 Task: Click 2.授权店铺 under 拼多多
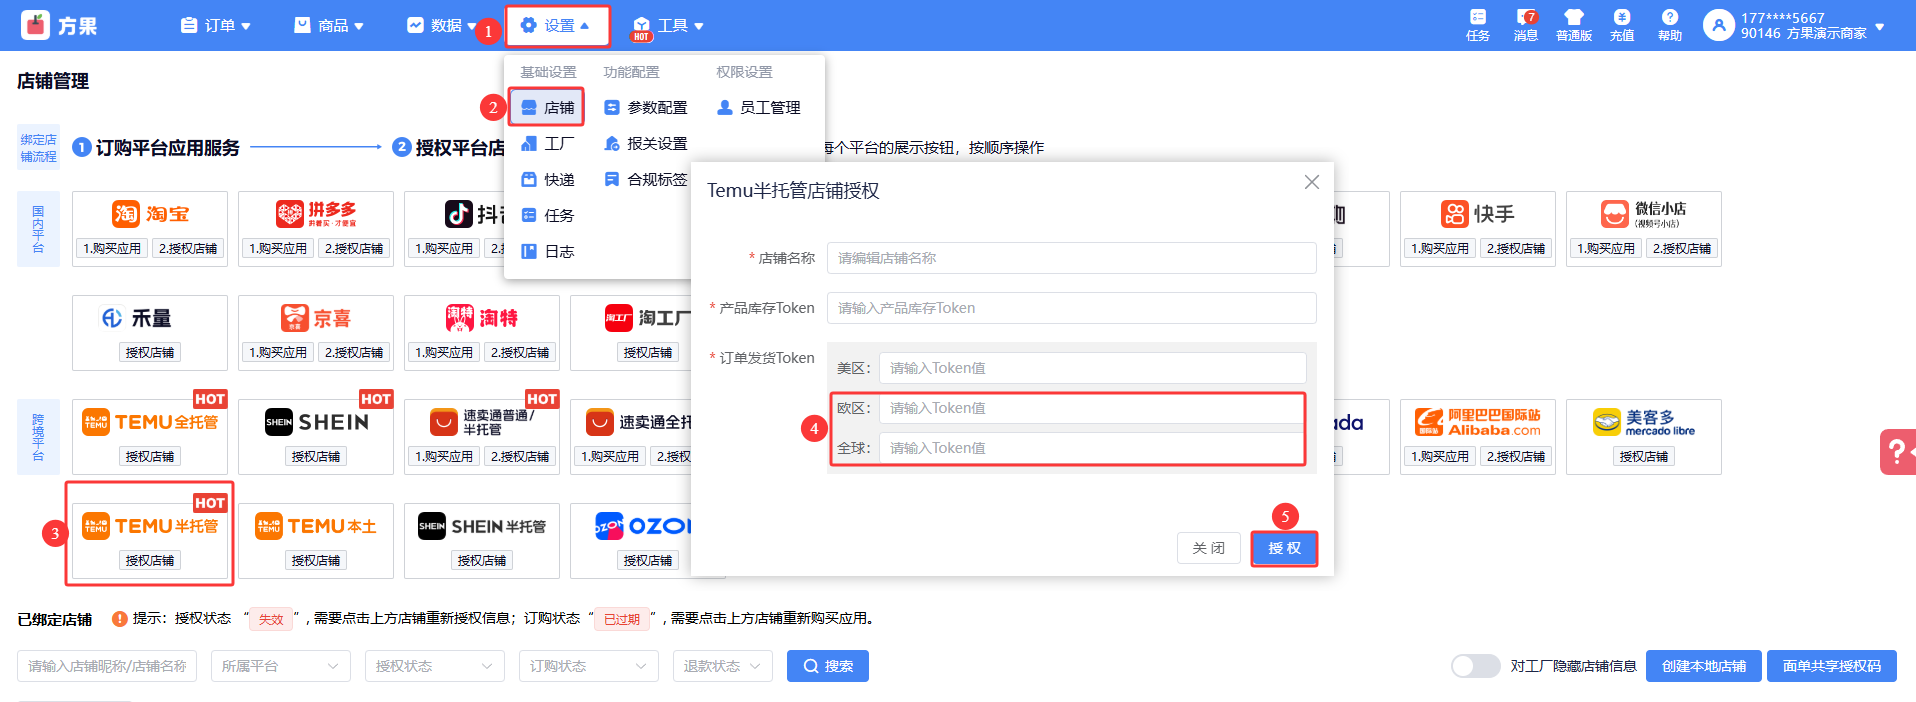coord(354,248)
